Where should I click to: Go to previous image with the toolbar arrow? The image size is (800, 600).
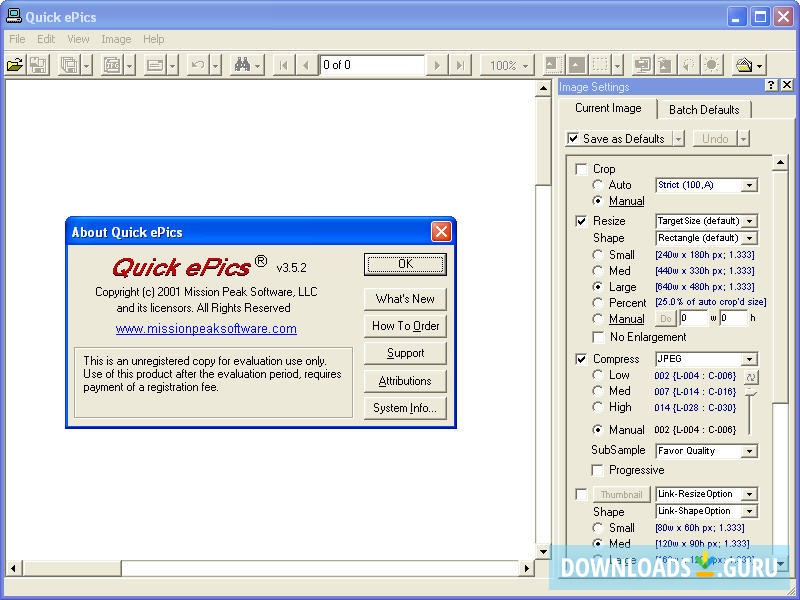pos(306,65)
